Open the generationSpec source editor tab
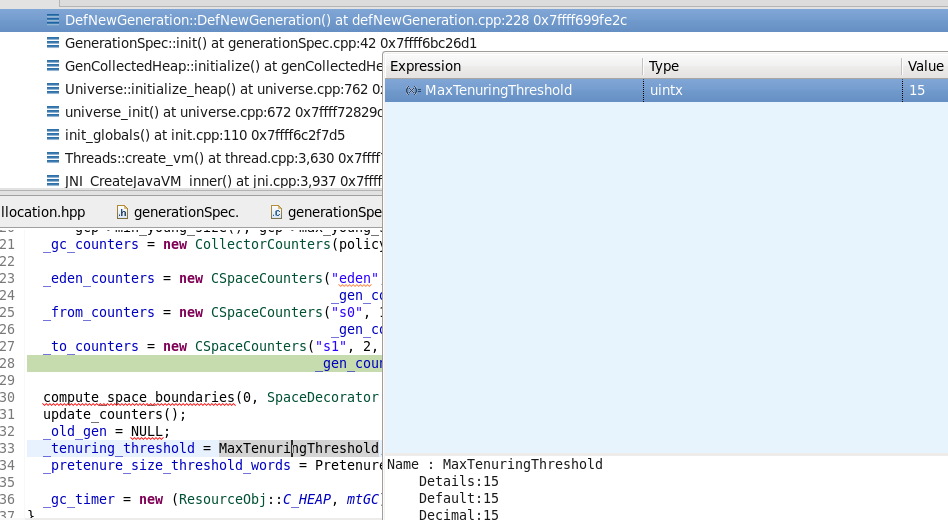This screenshot has width=948, height=520. (326, 212)
